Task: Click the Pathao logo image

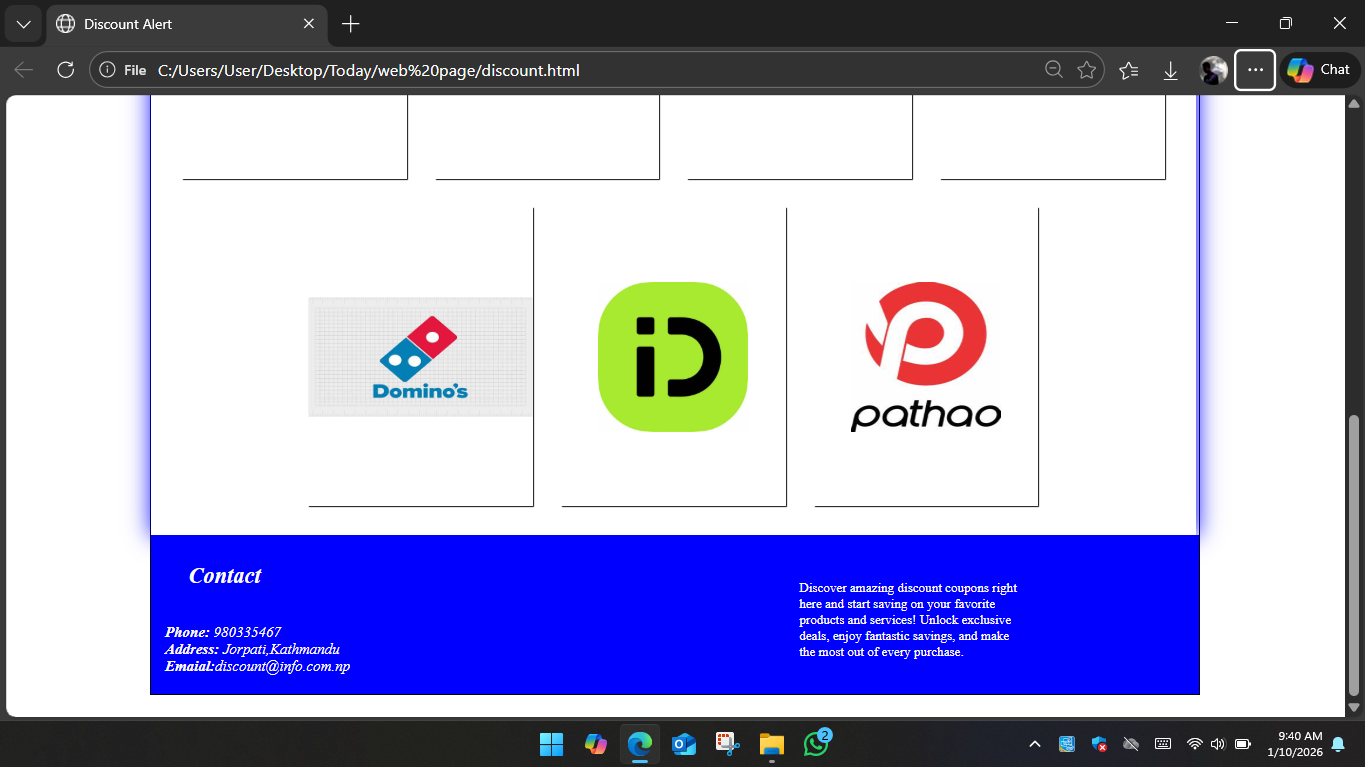Action: (x=926, y=357)
